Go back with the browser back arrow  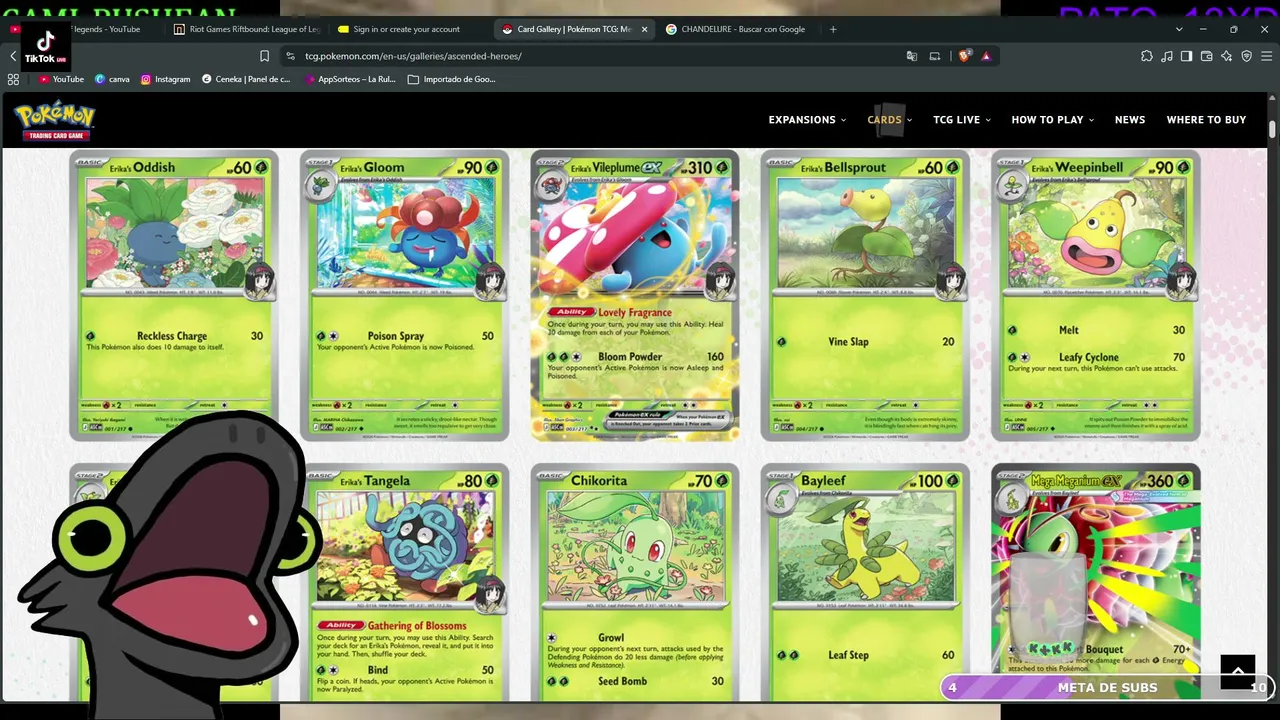pos(12,56)
